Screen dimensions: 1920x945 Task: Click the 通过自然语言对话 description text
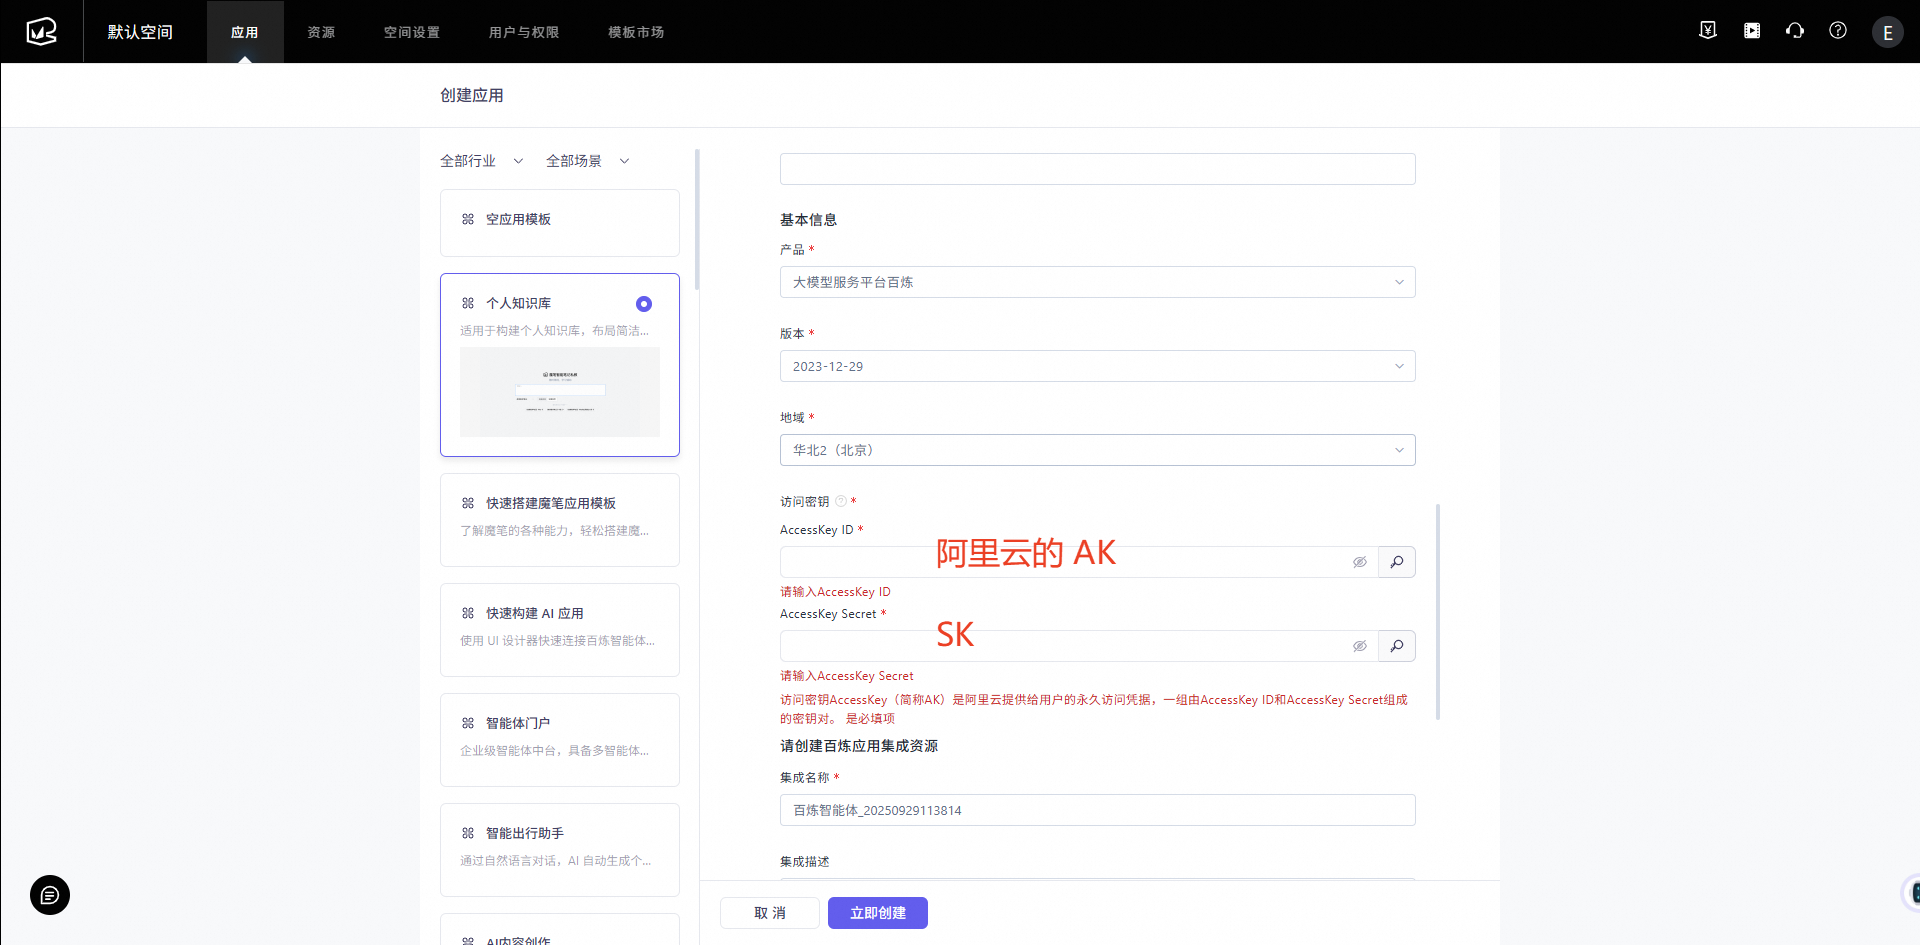point(555,861)
